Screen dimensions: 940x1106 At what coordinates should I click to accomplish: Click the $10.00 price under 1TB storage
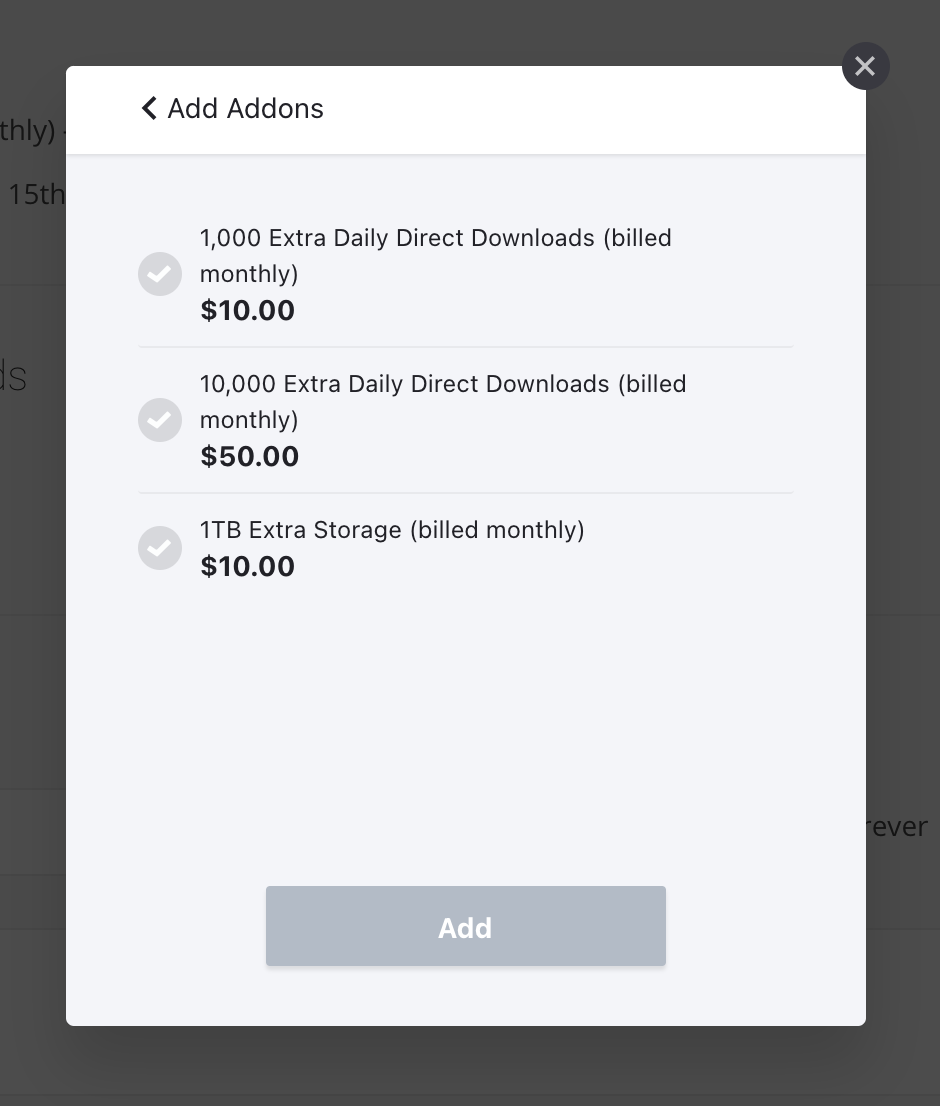click(248, 567)
